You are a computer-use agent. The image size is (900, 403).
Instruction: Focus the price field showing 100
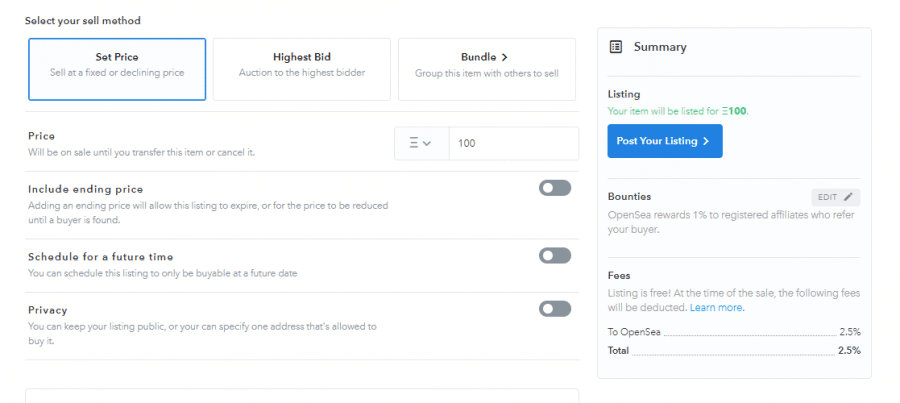click(x=513, y=143)
